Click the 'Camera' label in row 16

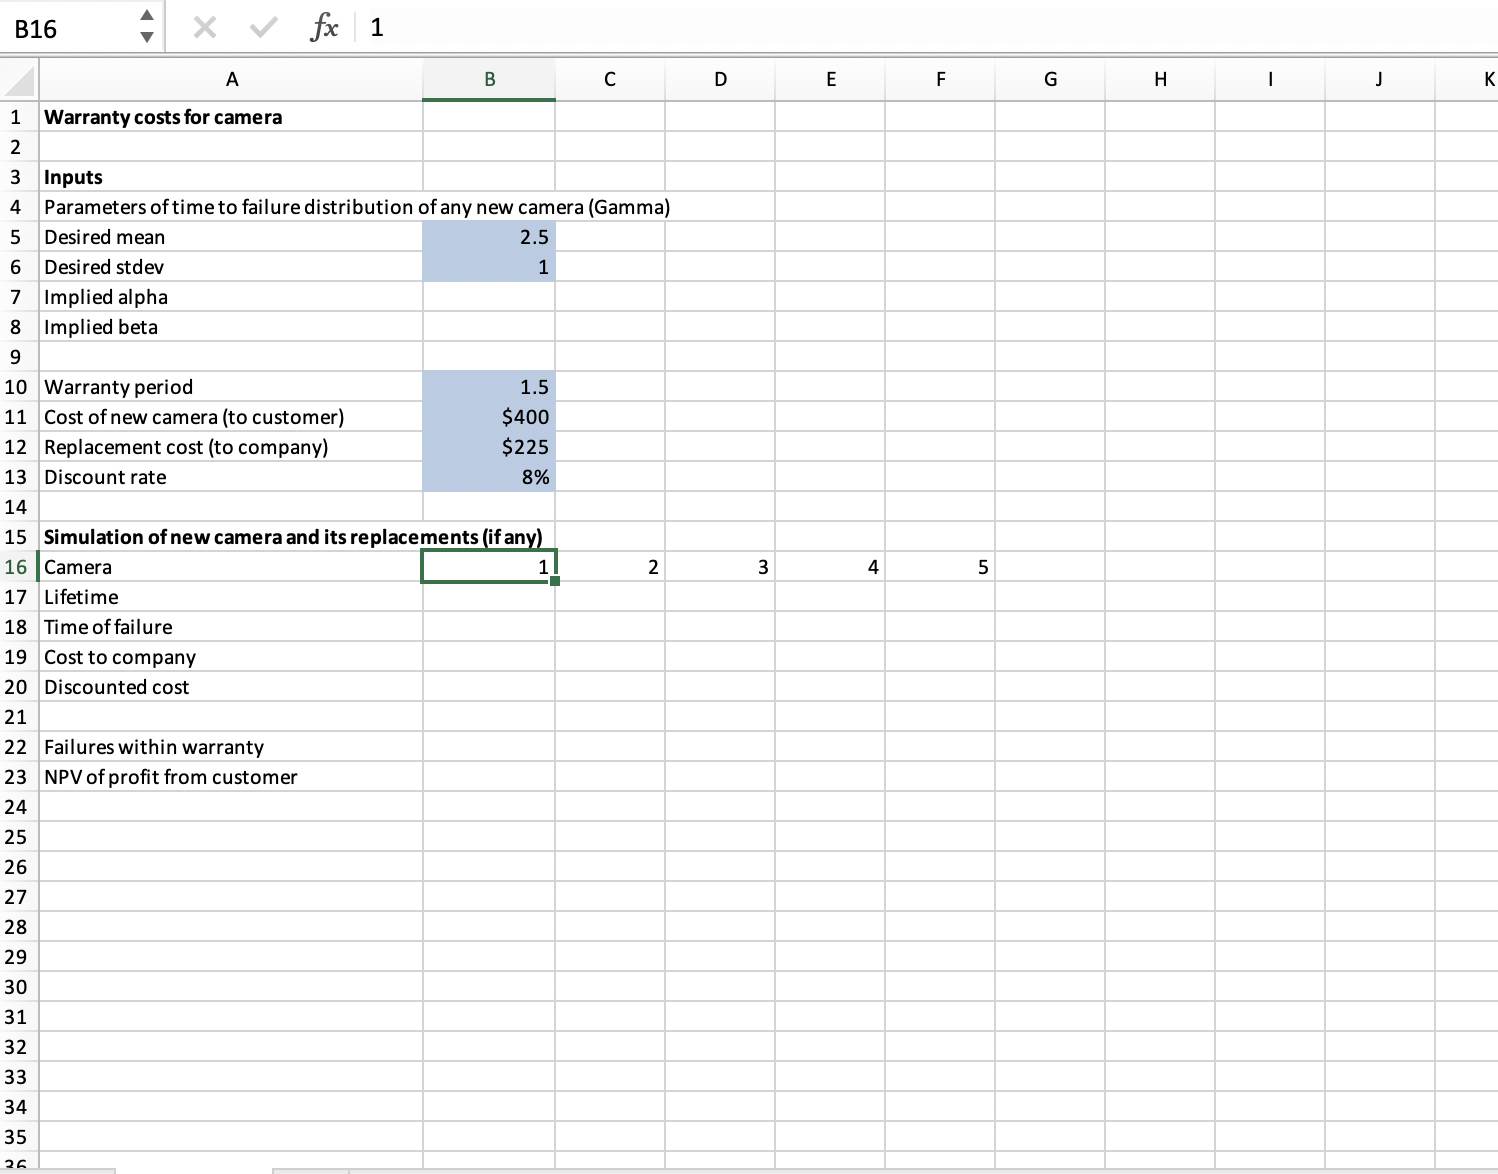78,567
